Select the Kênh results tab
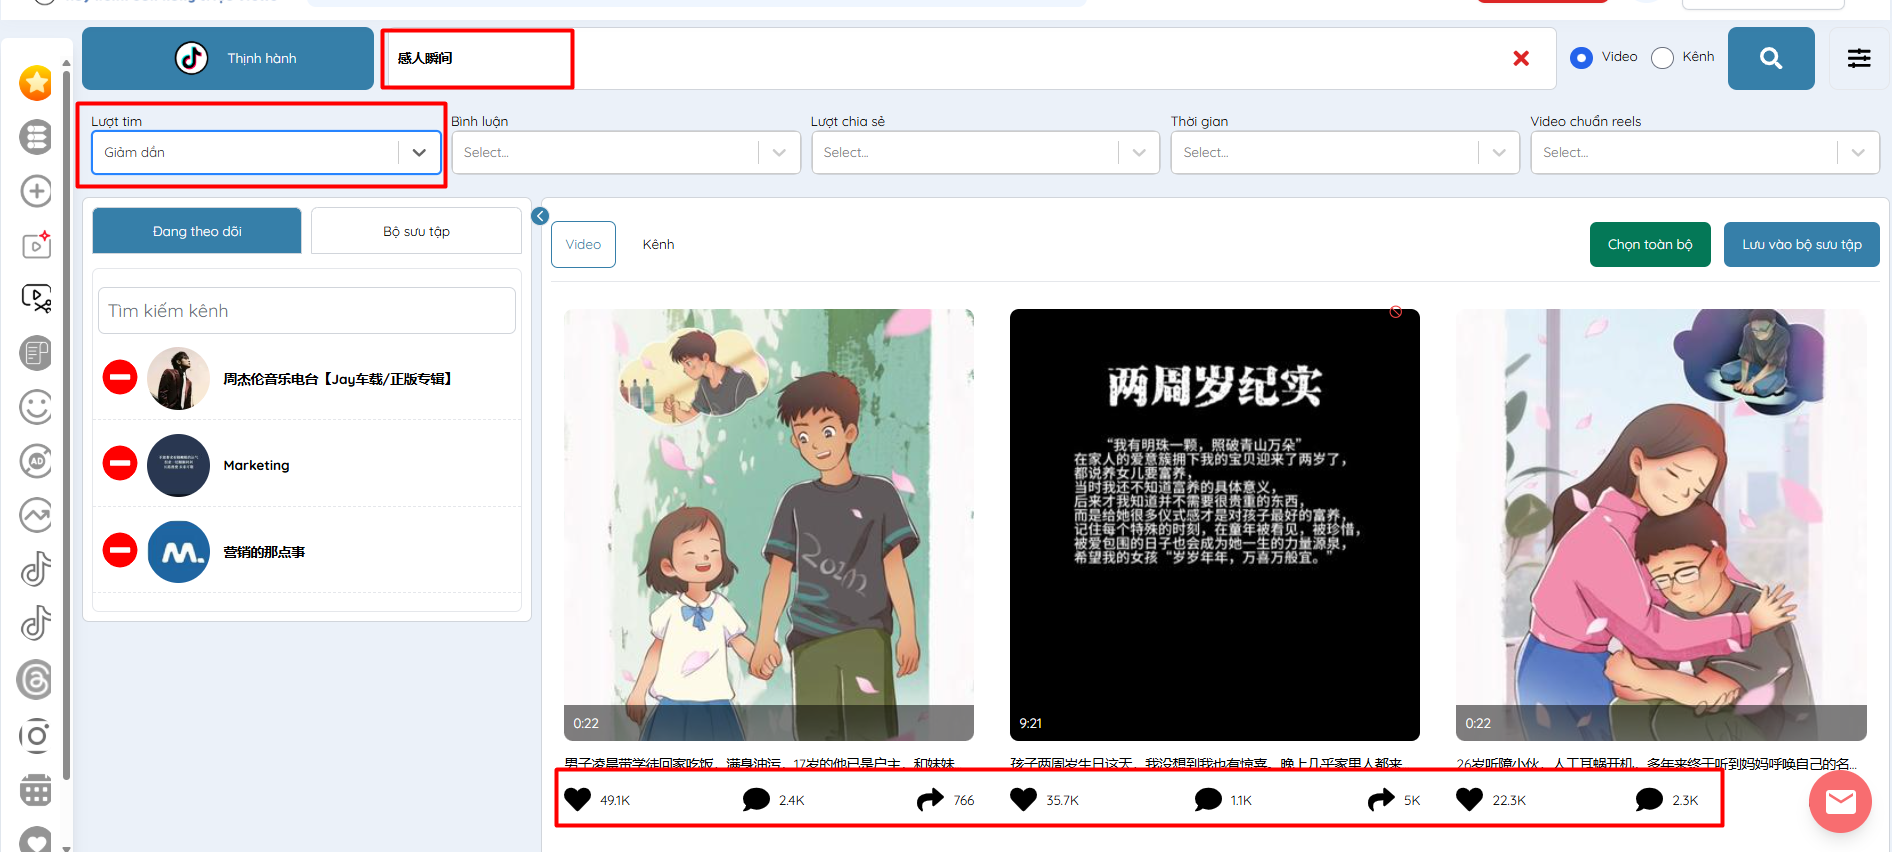The width and height of the screenshot is (1892, 852). pos(658,244)
